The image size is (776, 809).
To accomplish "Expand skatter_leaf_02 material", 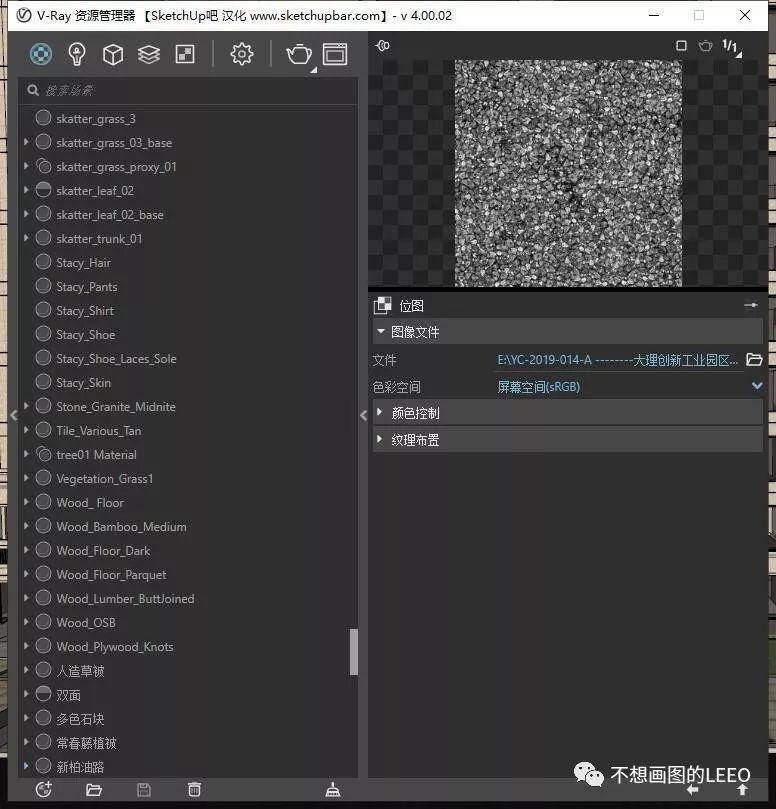I will (26, 189).
